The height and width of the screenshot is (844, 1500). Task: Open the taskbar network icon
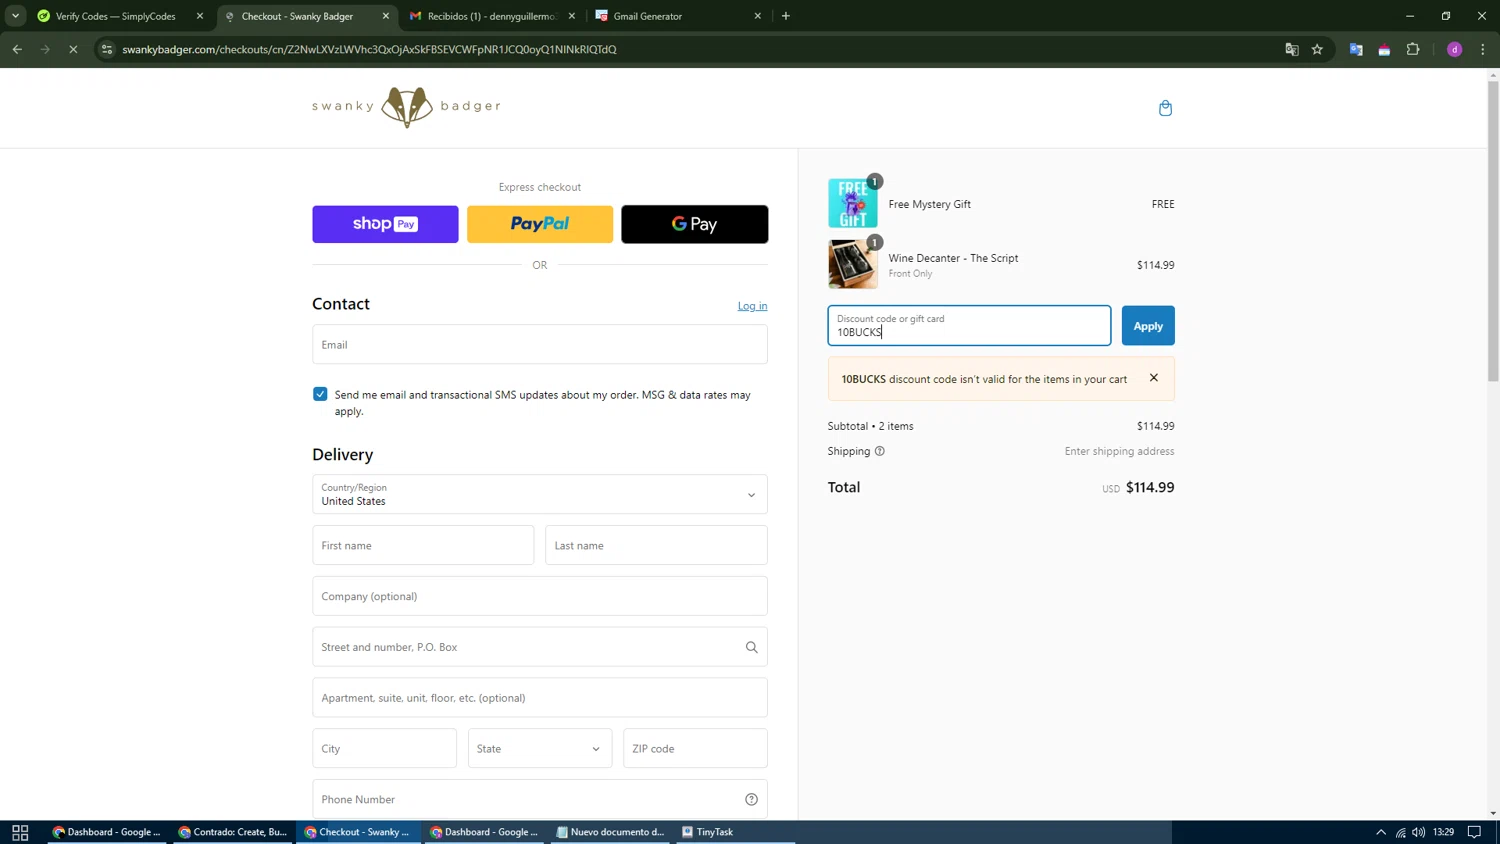pyautogui.click(x=1400, y=832)
